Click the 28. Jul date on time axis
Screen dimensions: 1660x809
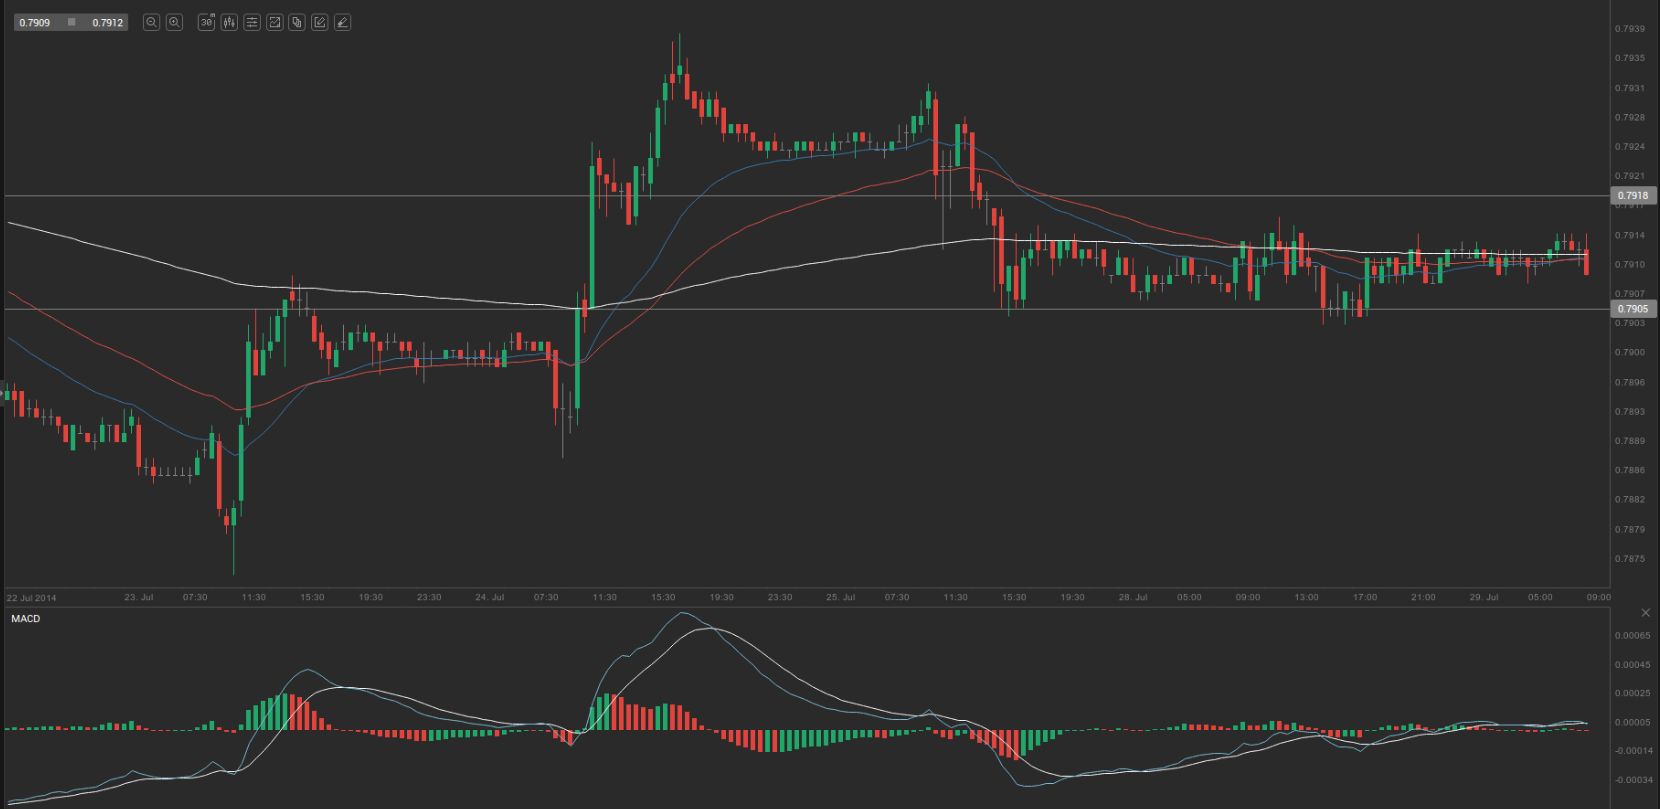pos(1132,597)
